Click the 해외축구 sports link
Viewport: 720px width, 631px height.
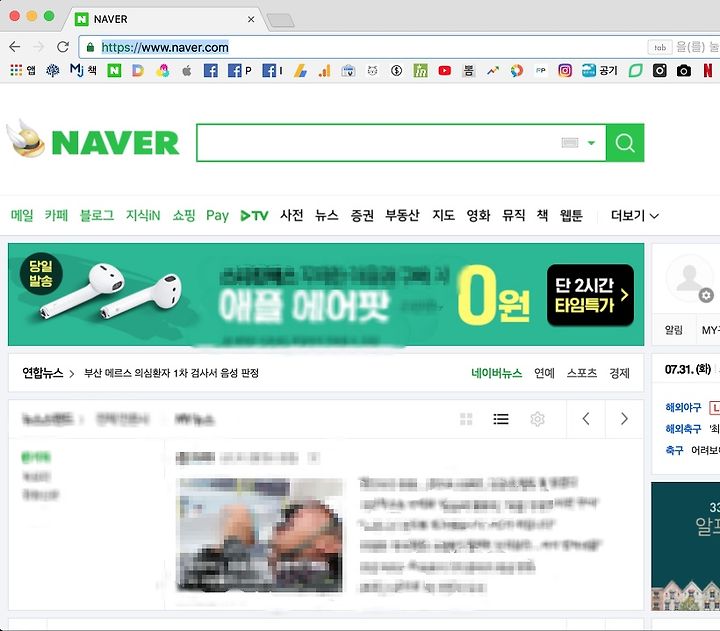683,429
